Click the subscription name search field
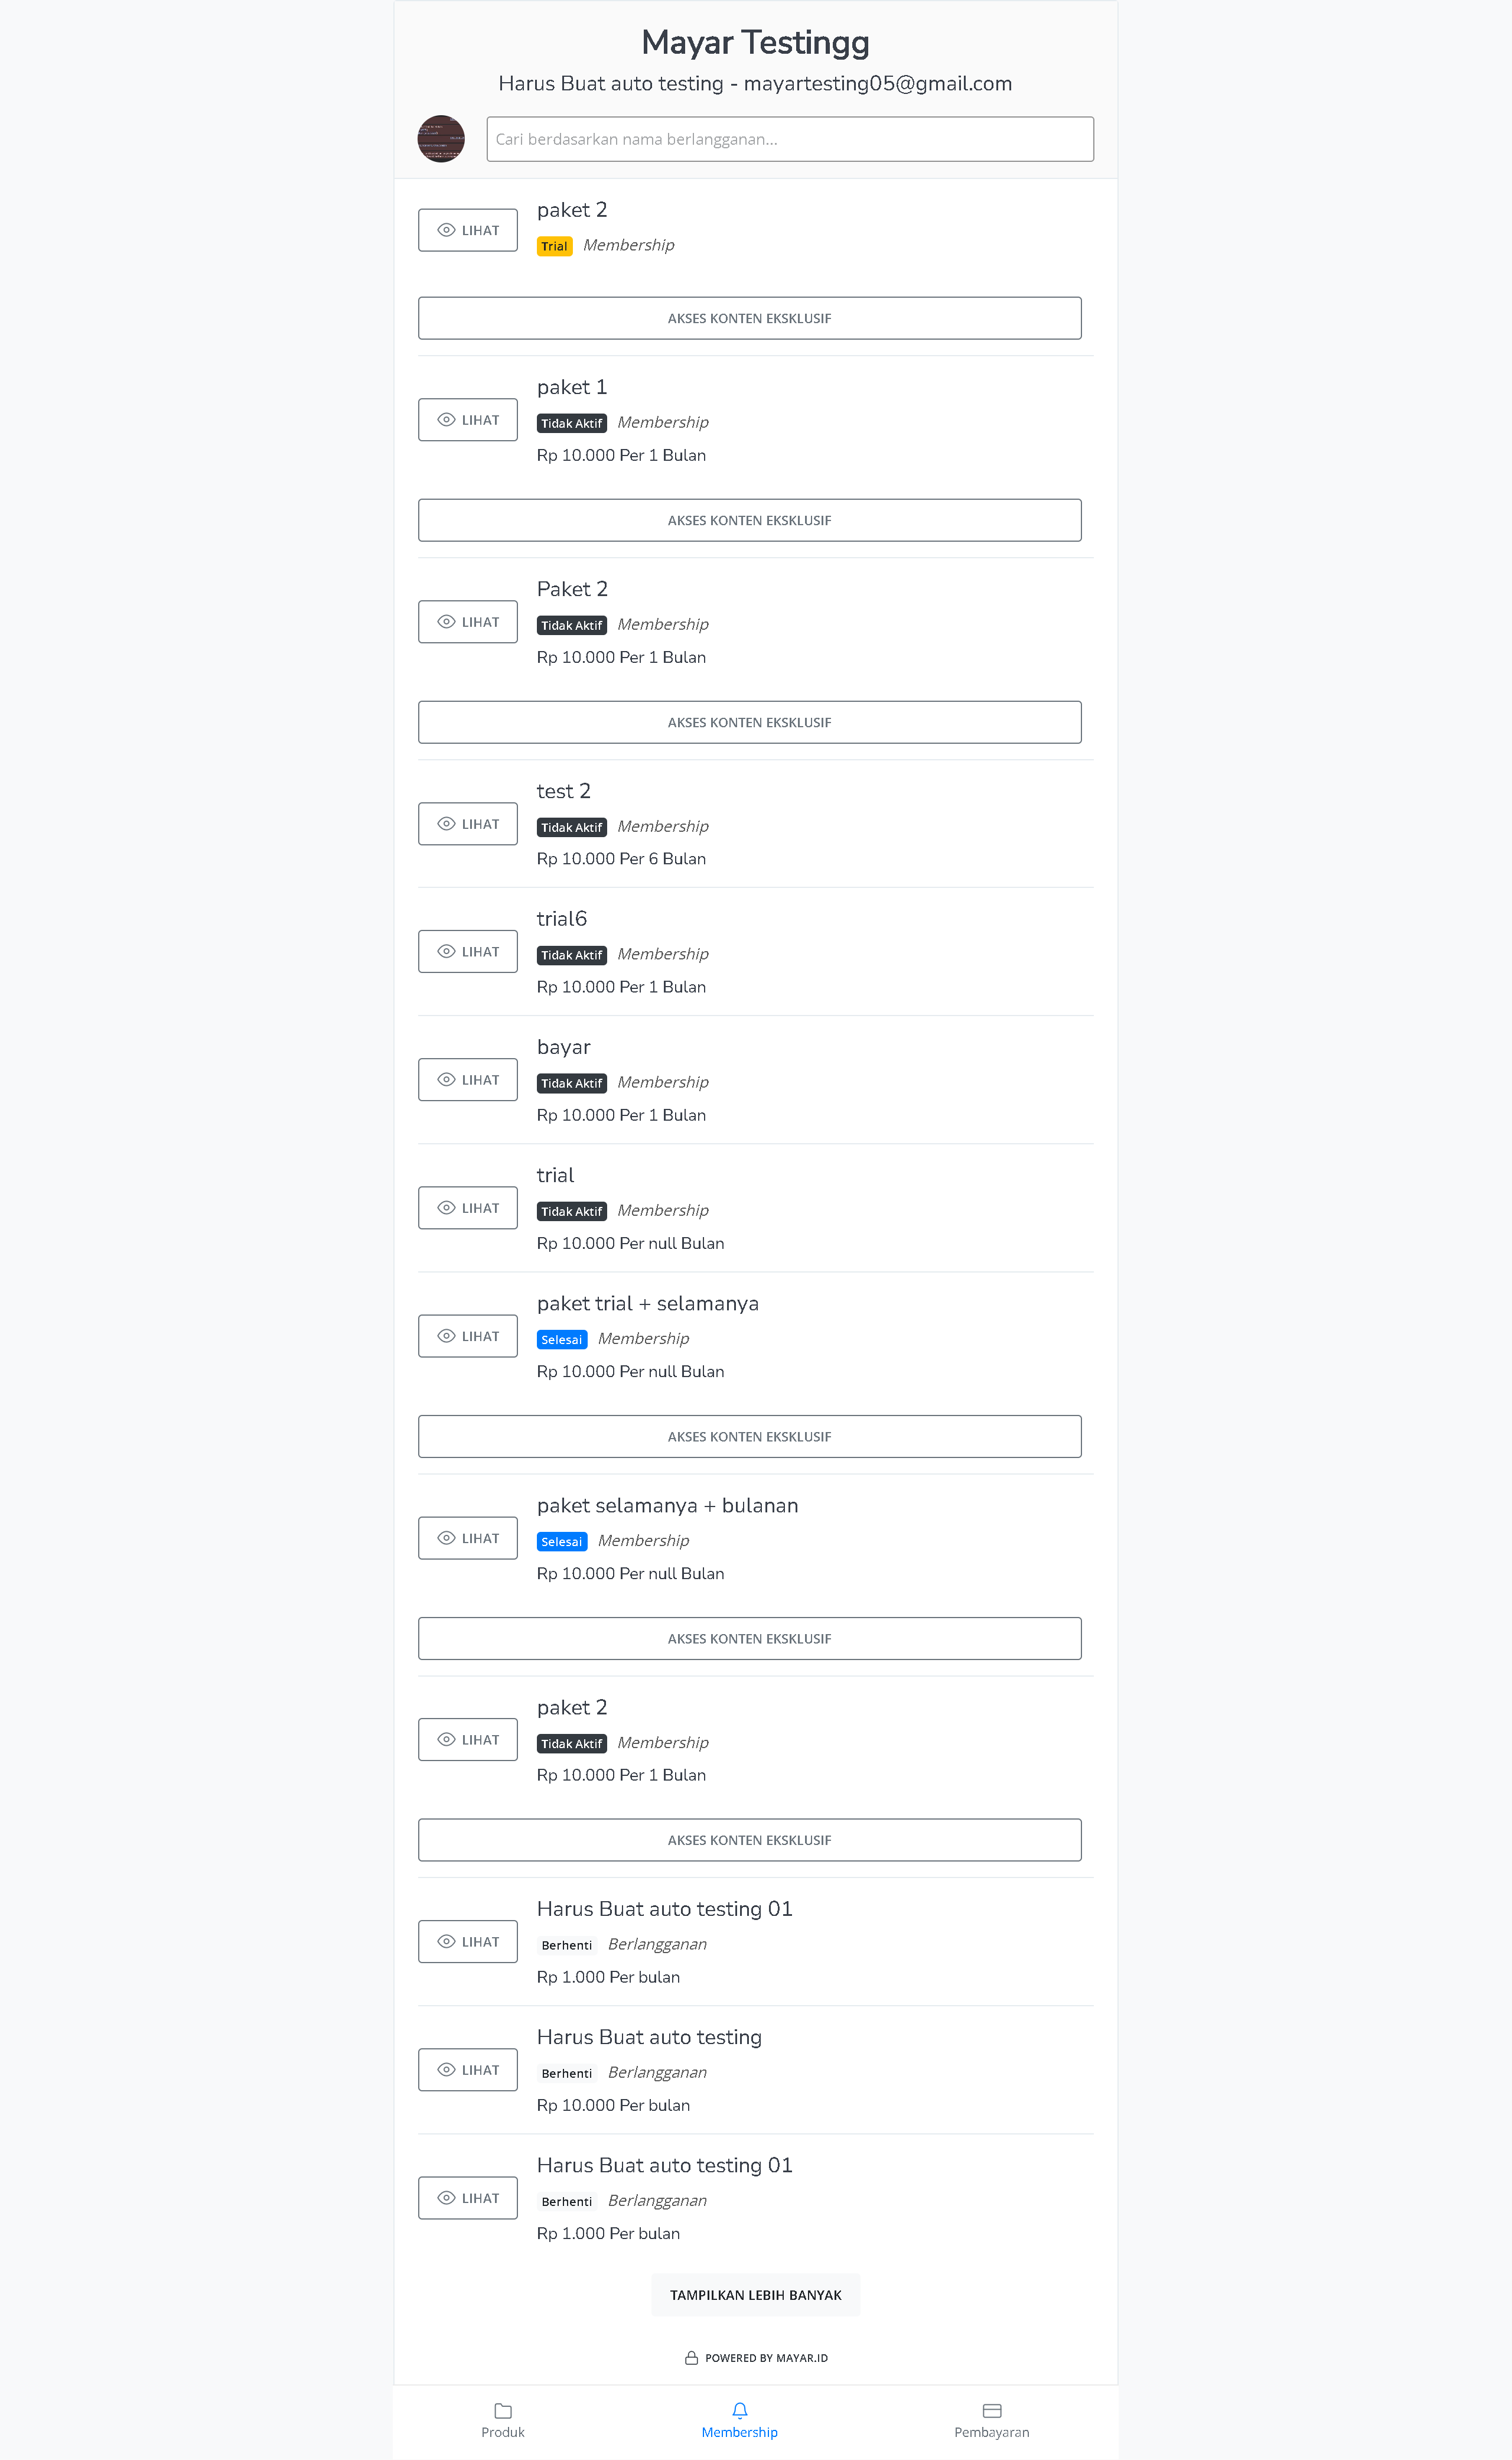 tap(790, 139)
